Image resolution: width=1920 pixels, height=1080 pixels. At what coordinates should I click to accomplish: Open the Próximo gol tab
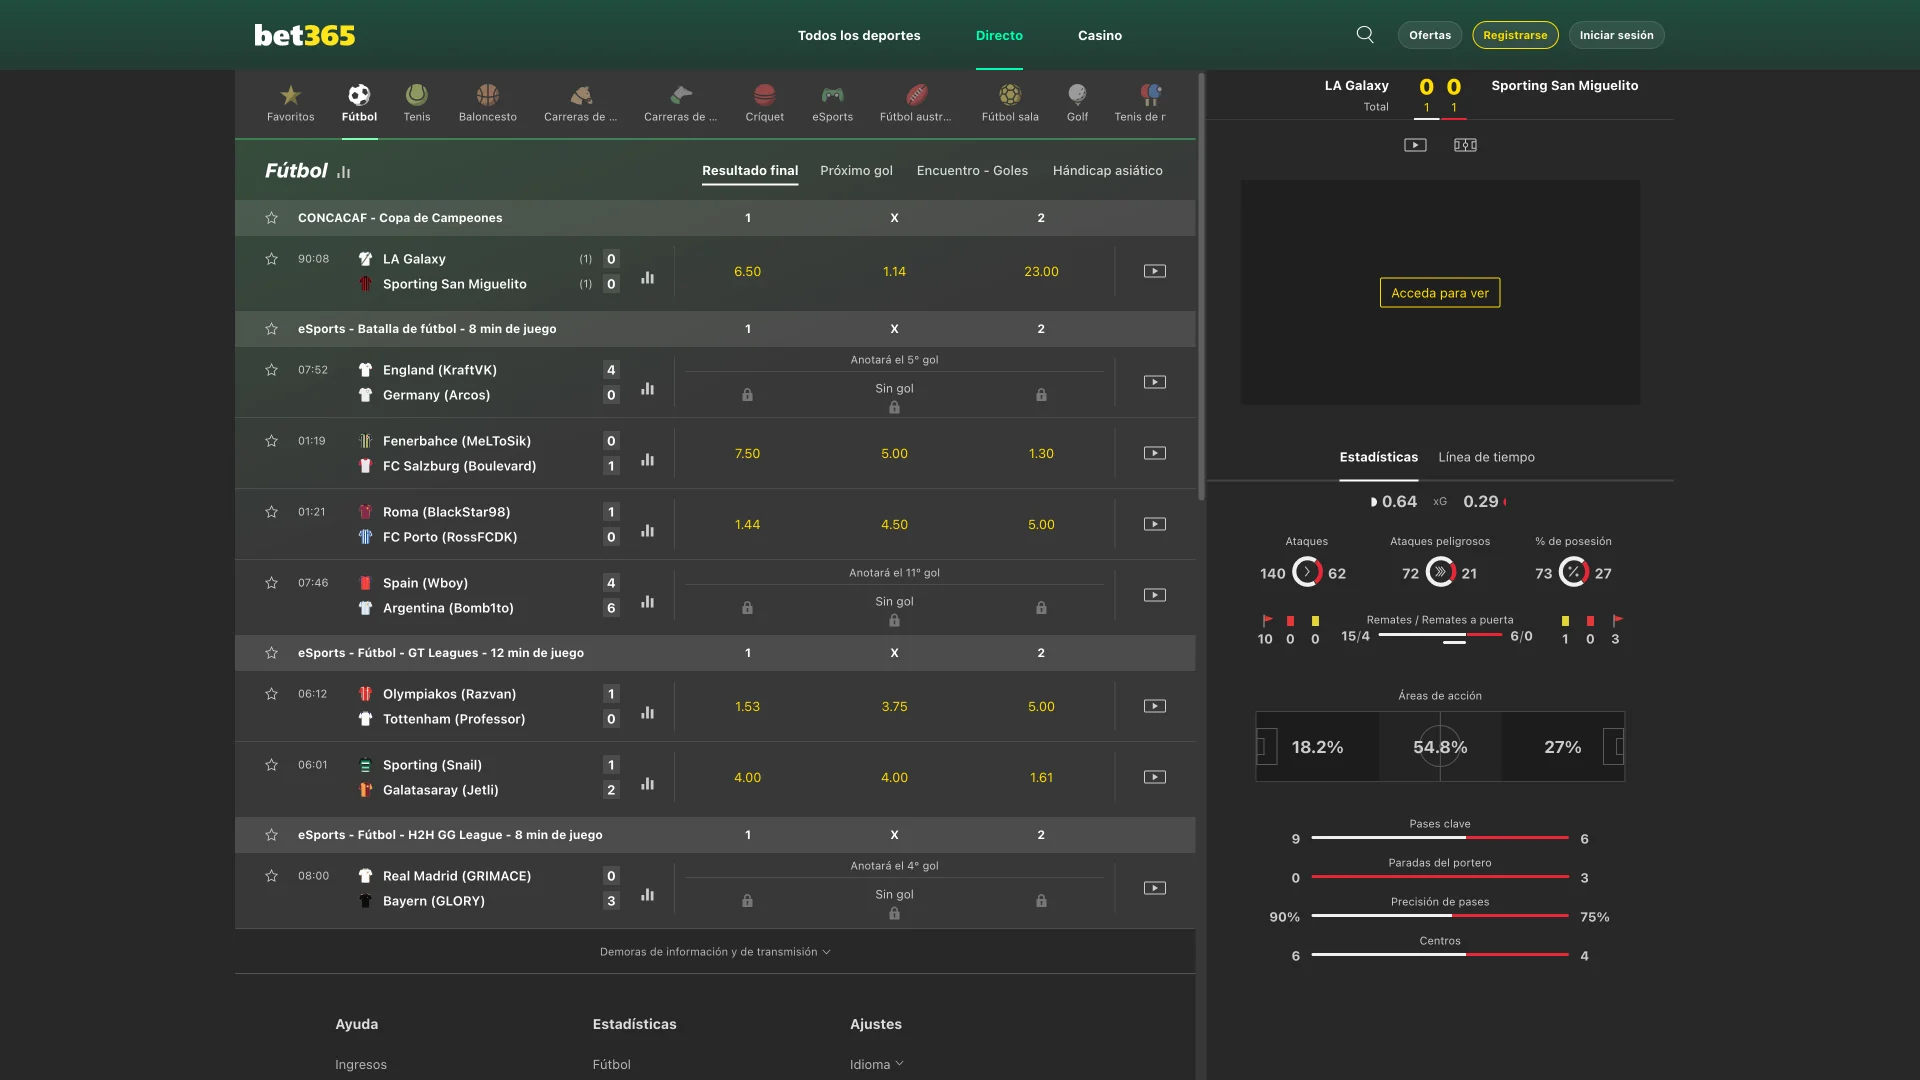[856, 170]
